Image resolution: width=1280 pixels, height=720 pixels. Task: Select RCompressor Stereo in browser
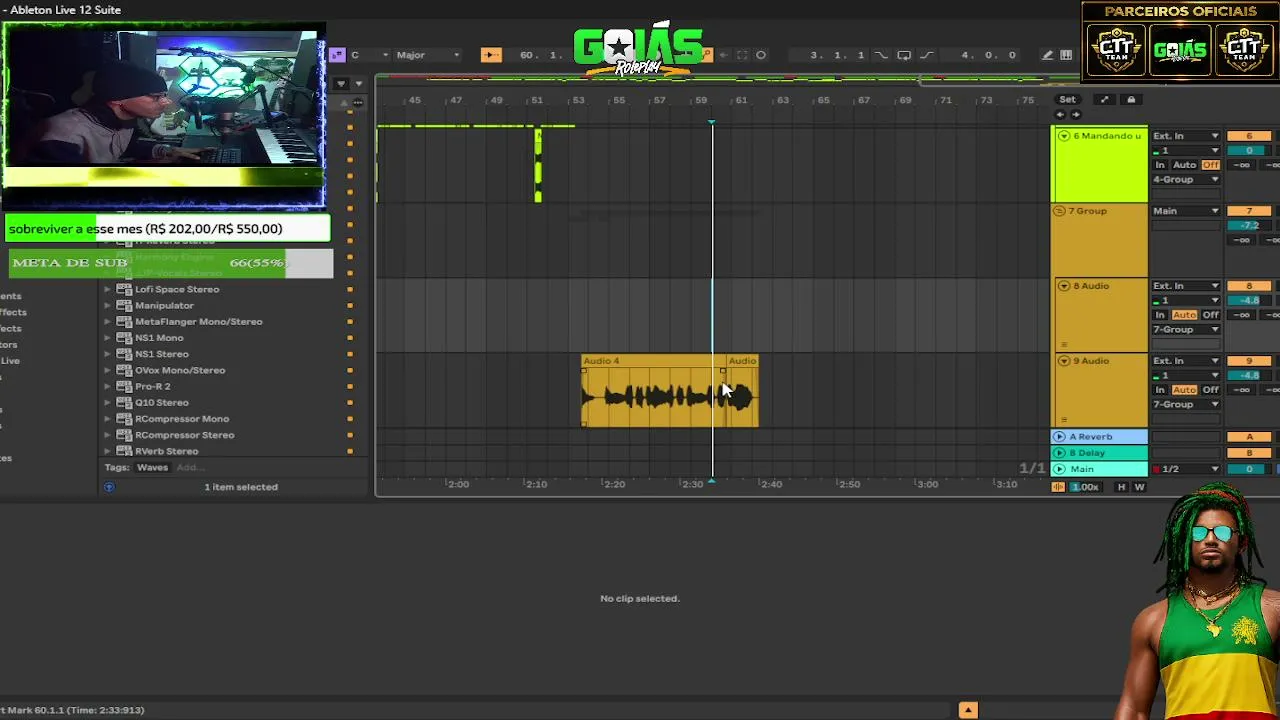tap(184, 435)
